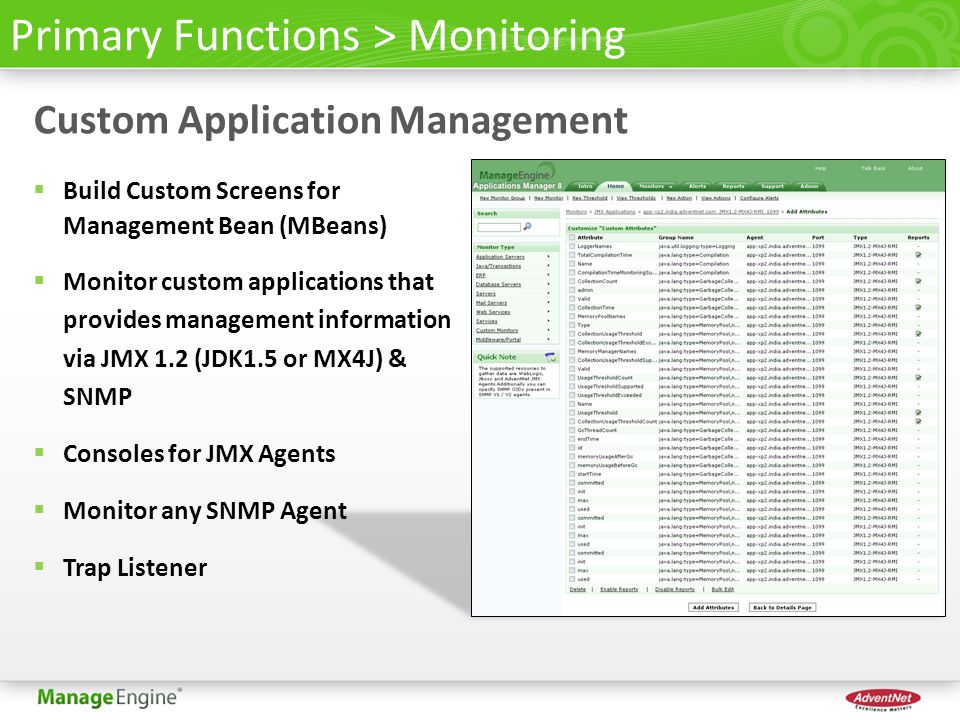Open the Monitors tab dropdown arrow
960x720 pixels.
pyautogui.click(x=671, y=186)
